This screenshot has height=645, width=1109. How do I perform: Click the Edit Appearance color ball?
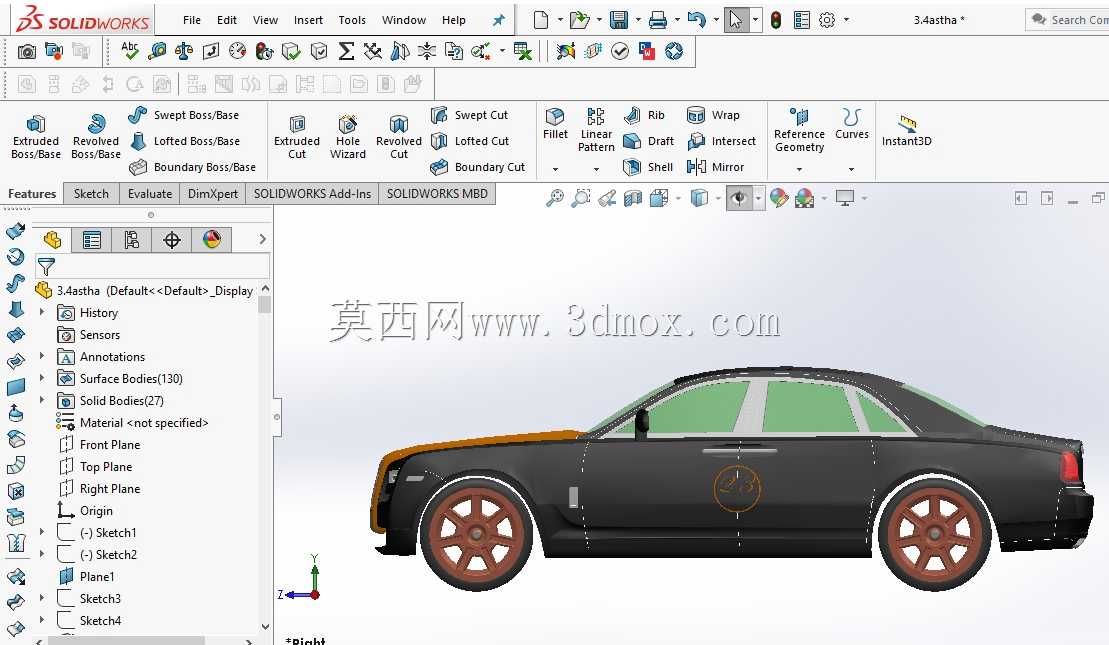point(779,198)
